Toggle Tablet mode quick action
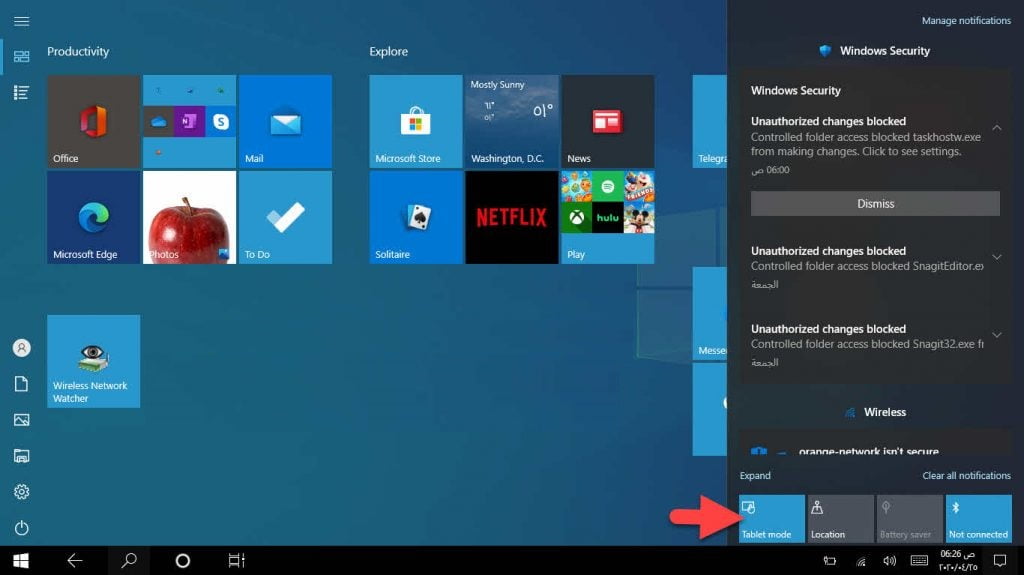This screenshot has width=1024, height=575. click(772, 519)
